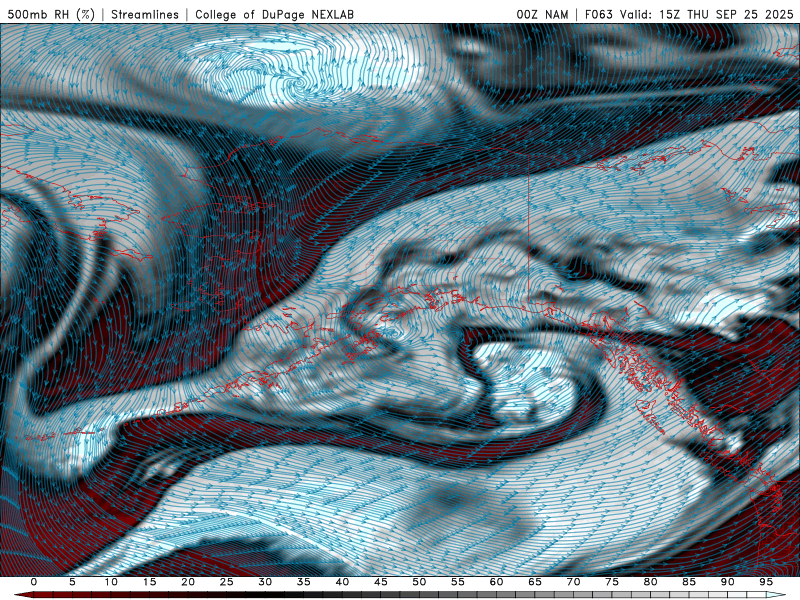
Task: Click the colorbar label '15'
Action: (x=149, y=582)
